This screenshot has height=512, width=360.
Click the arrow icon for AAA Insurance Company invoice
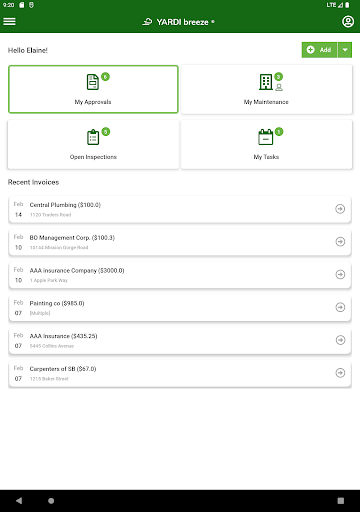[340, 274]
